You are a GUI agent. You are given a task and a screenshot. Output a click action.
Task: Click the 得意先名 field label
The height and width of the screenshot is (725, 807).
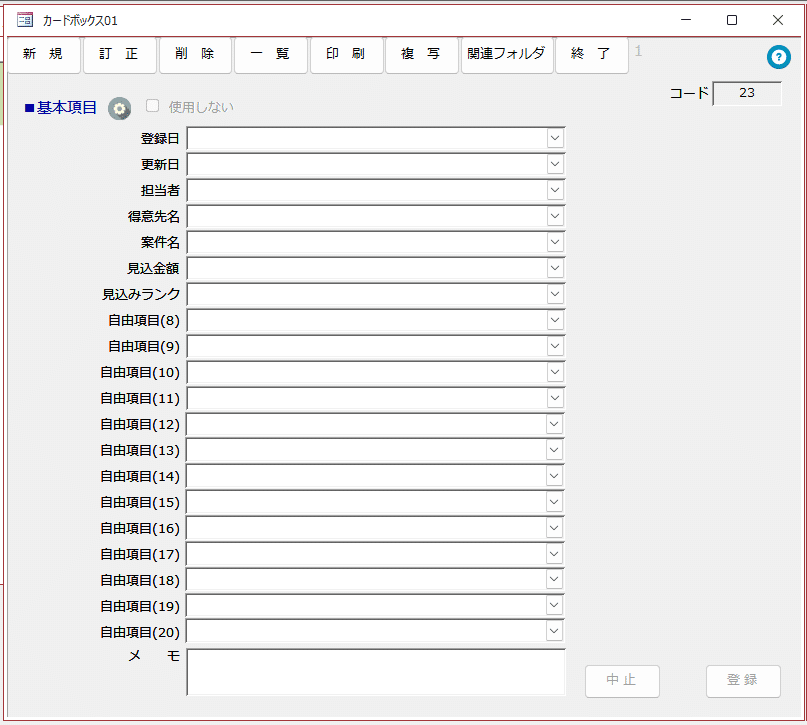154,216
